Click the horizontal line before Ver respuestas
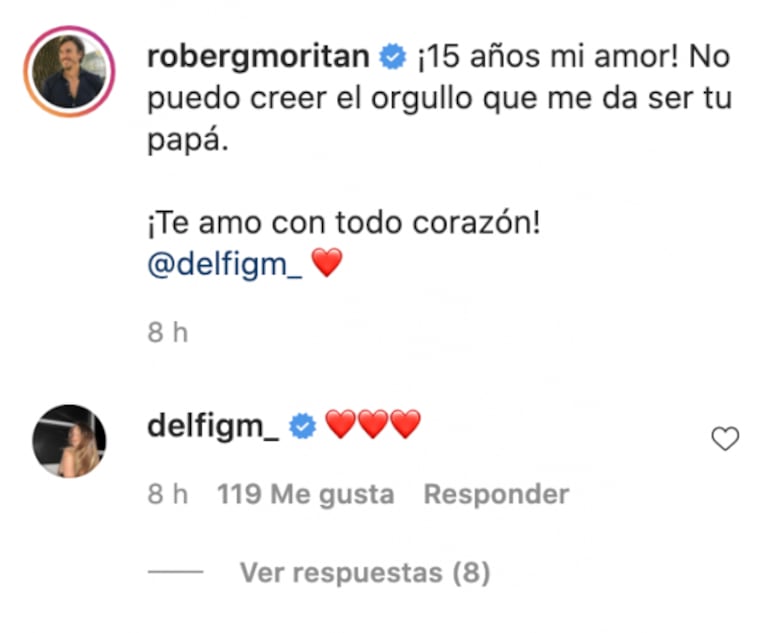767x633 pixels. pos(176,573)
